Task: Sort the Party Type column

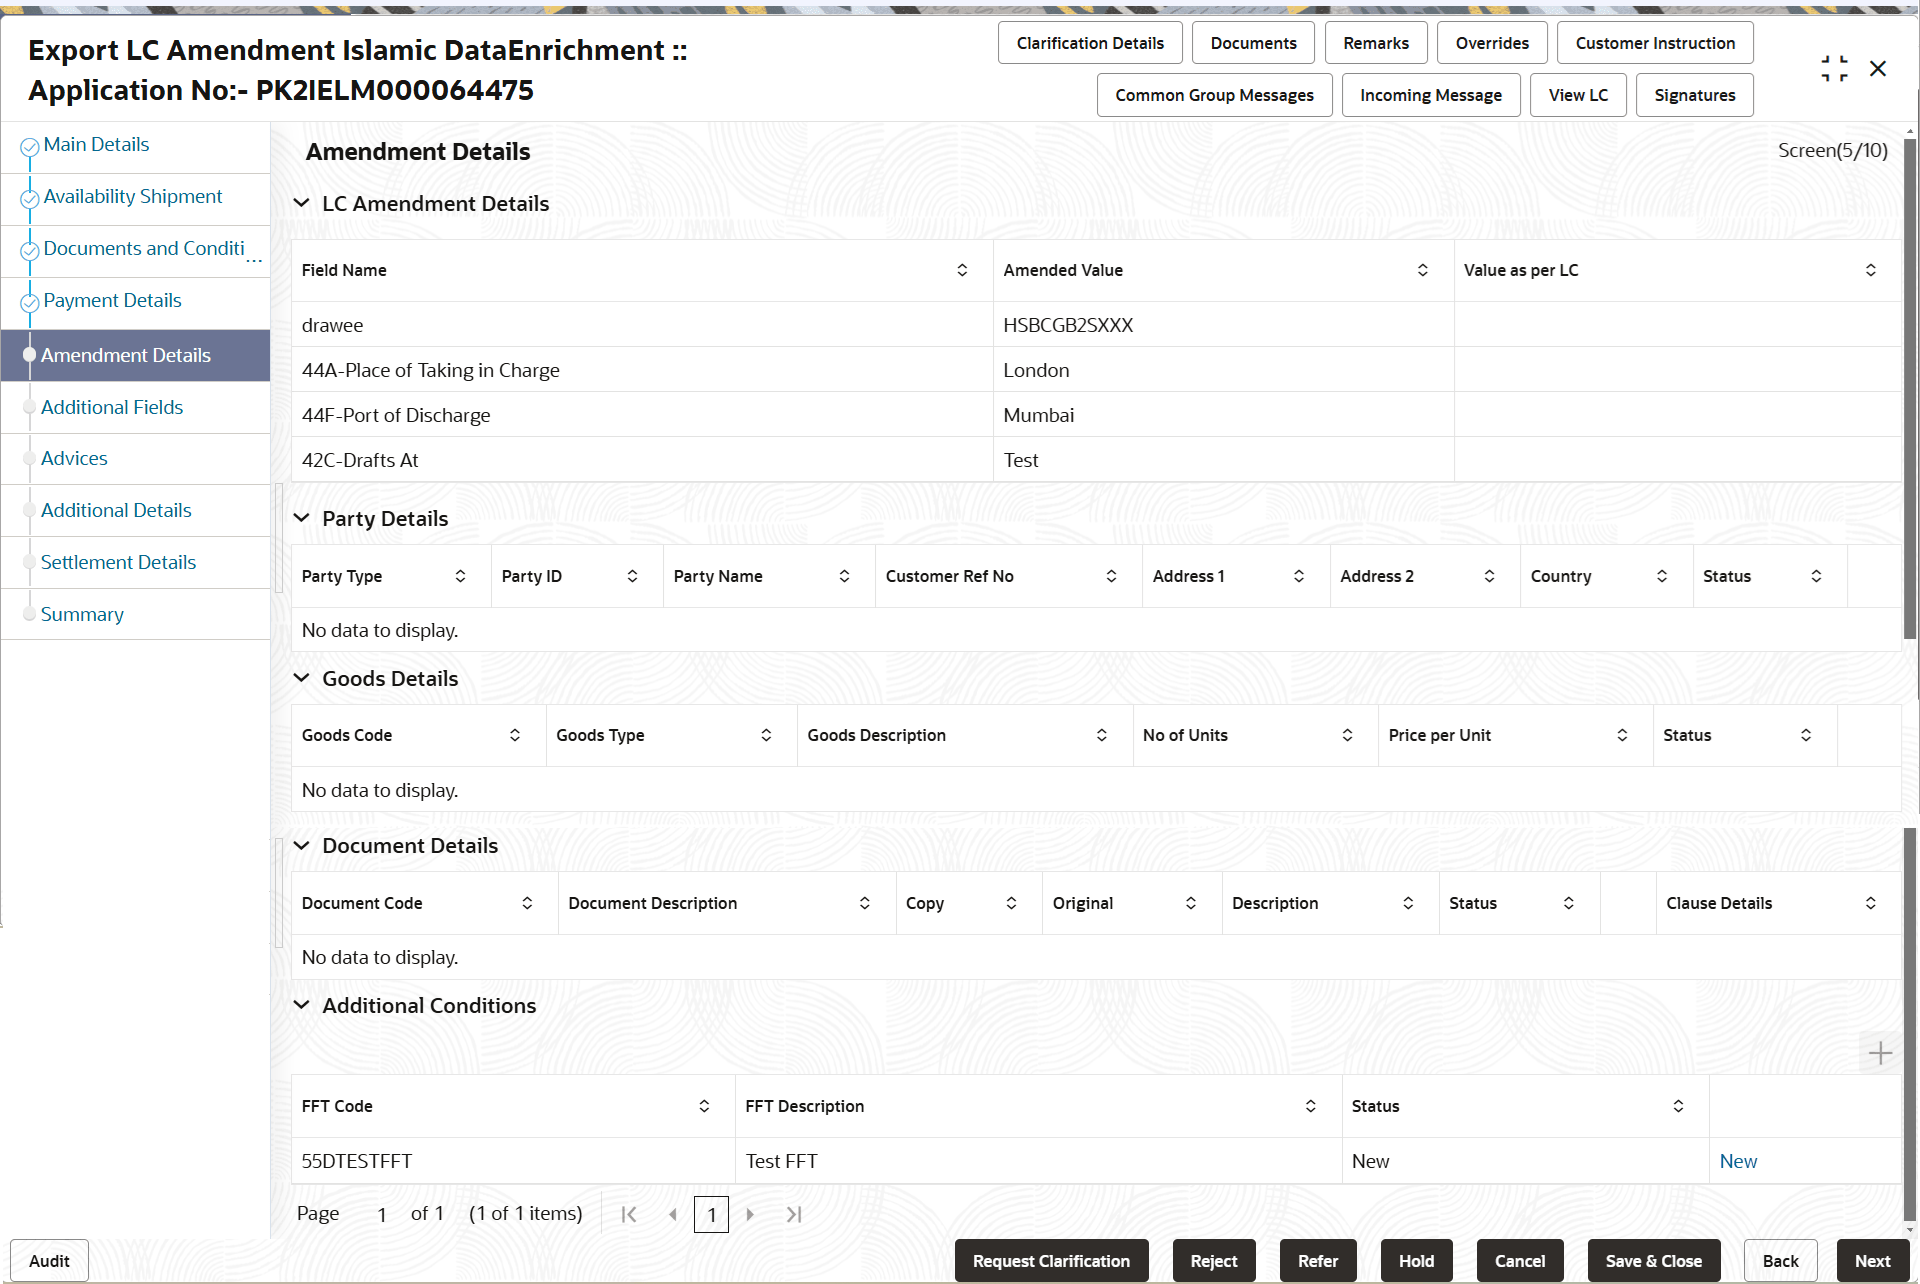Action: click(x=460, y=576)
